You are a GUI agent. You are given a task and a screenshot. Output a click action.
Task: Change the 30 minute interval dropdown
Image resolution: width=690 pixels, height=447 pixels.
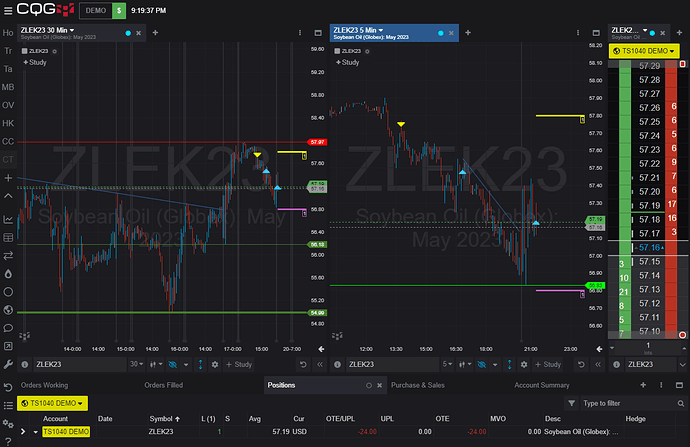click(x=136, y=364)
